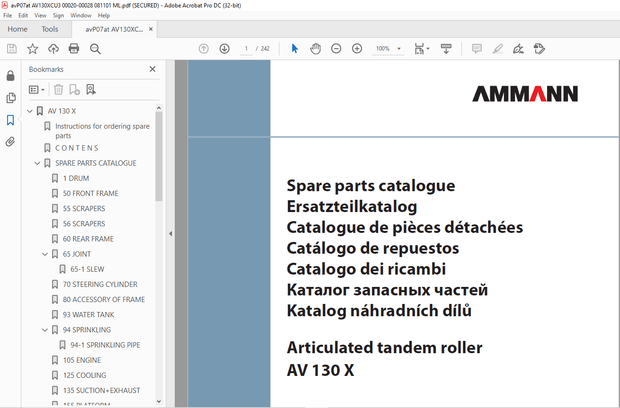Image resolution: width=620 pixels, height=408 pixels.
Task: Click the Save file icon
Action: [12, 49]
